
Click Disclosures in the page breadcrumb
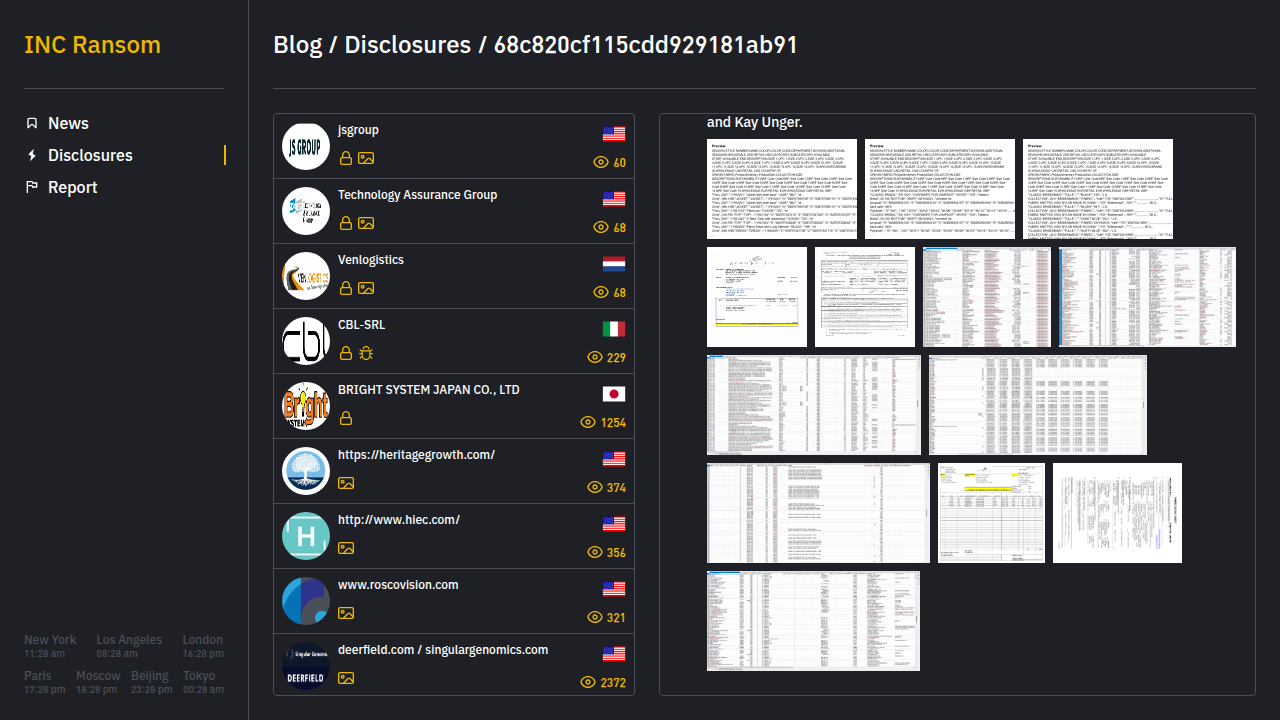point(408,45)
